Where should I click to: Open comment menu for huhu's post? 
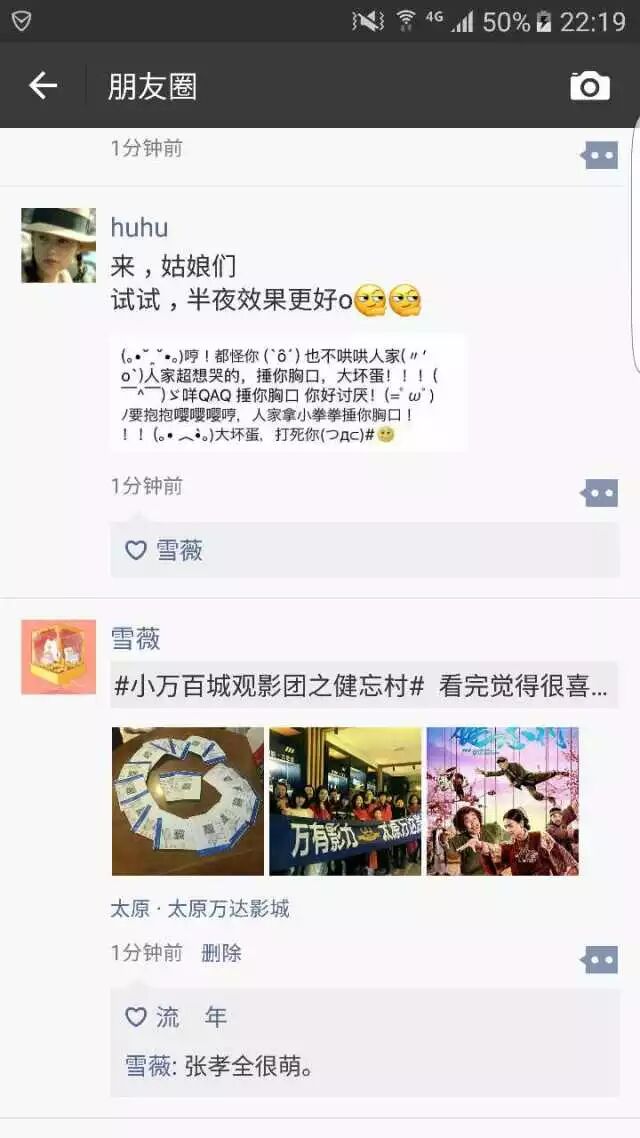[x=599, y=493]
